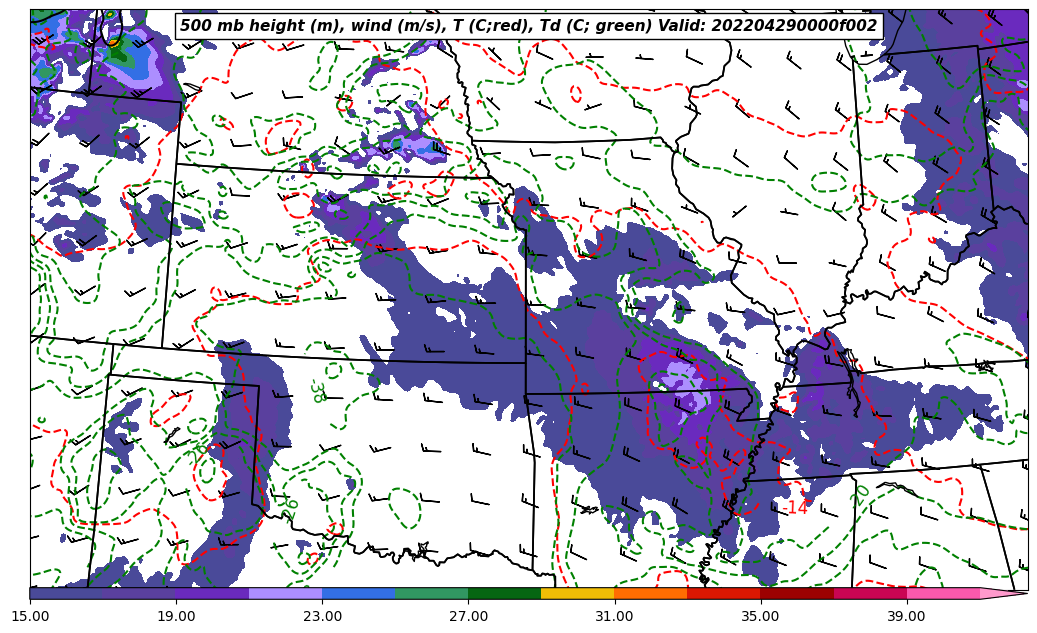Click the 15.00 colorbar tick label
This screenshot has width=1037, height=633.
(x=30, y=616)
